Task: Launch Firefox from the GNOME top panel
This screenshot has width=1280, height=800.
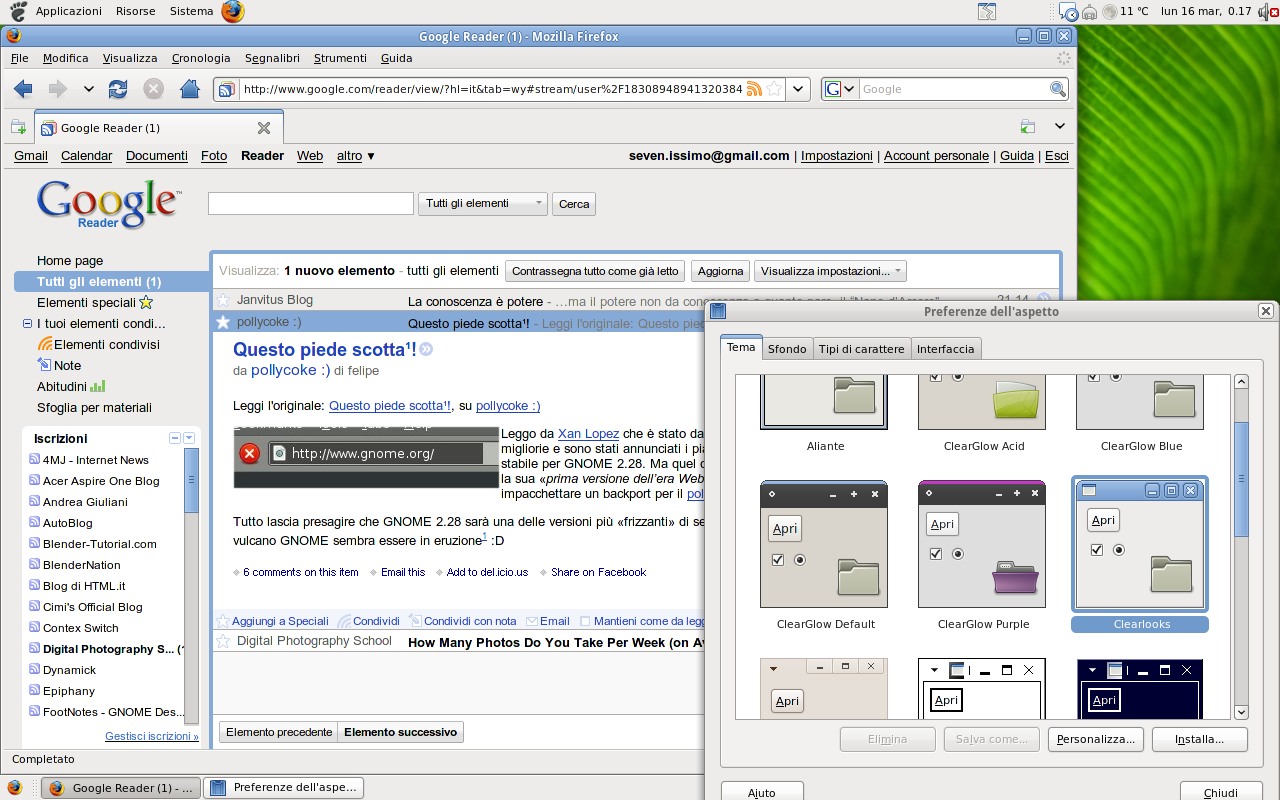Action: (x=232, y=11)
